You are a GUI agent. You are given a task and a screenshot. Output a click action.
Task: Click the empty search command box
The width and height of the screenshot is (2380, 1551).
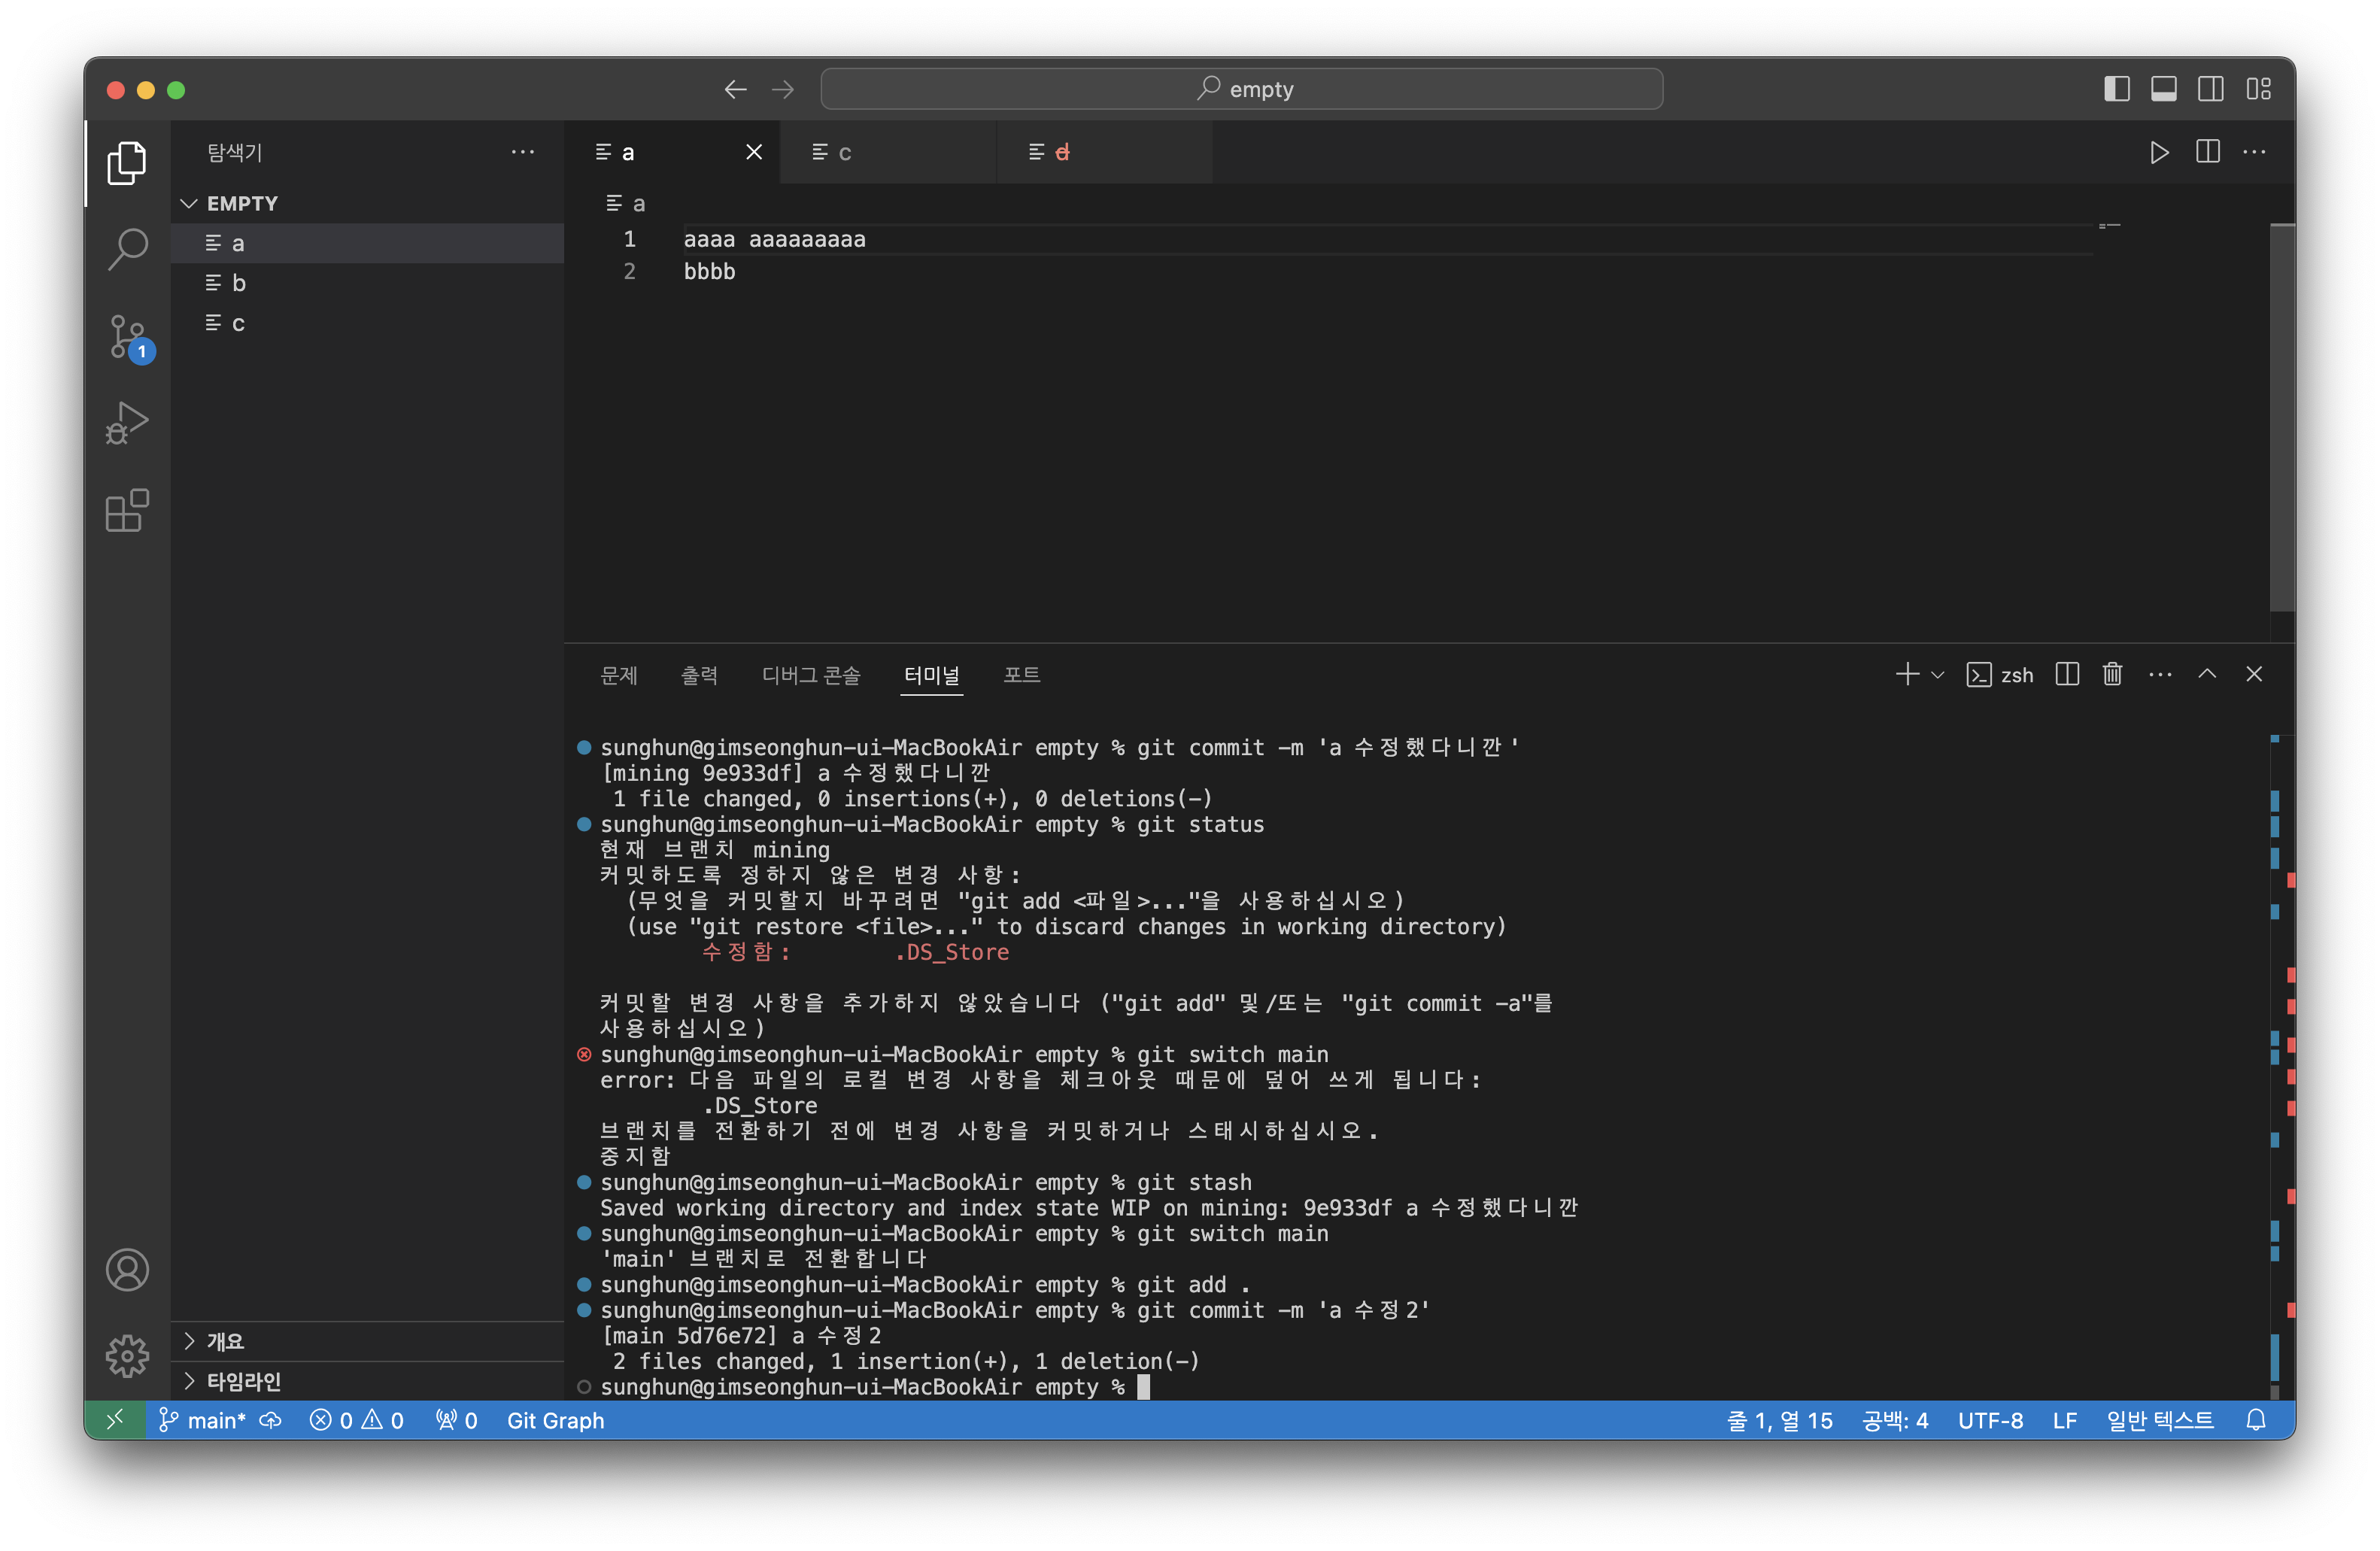click(1241, 89)
